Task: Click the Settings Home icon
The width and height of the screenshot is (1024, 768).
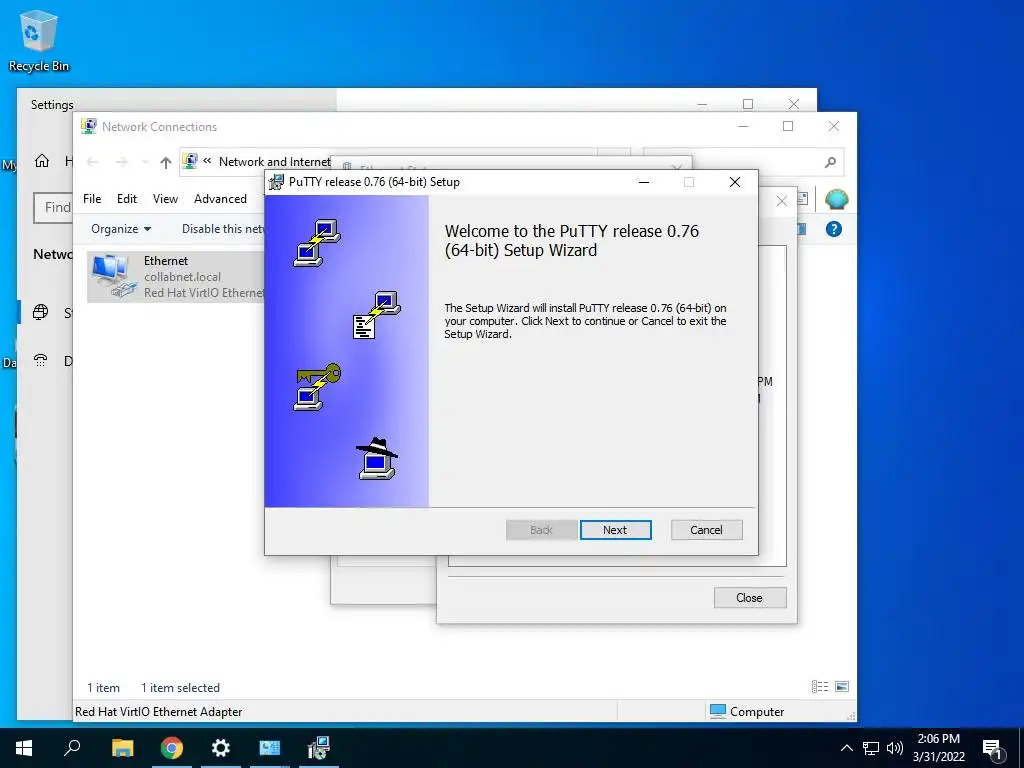Action: (42, 161)
